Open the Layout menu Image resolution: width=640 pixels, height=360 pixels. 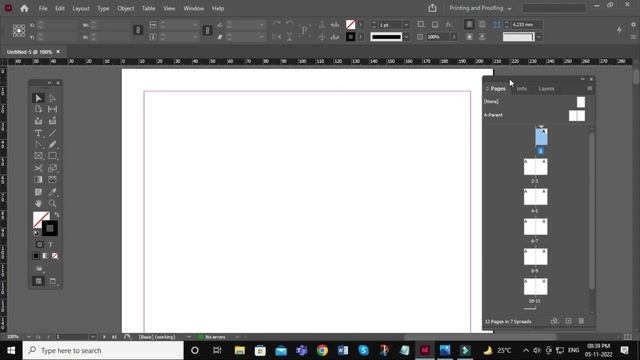click(81, 8)
